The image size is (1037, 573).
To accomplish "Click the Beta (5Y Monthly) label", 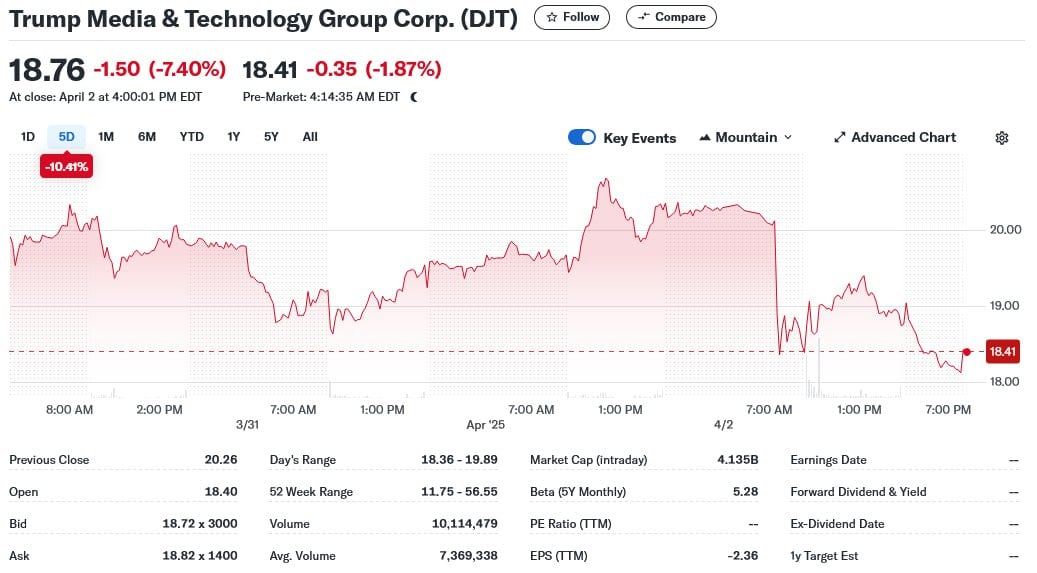I will tap(578, 492).
